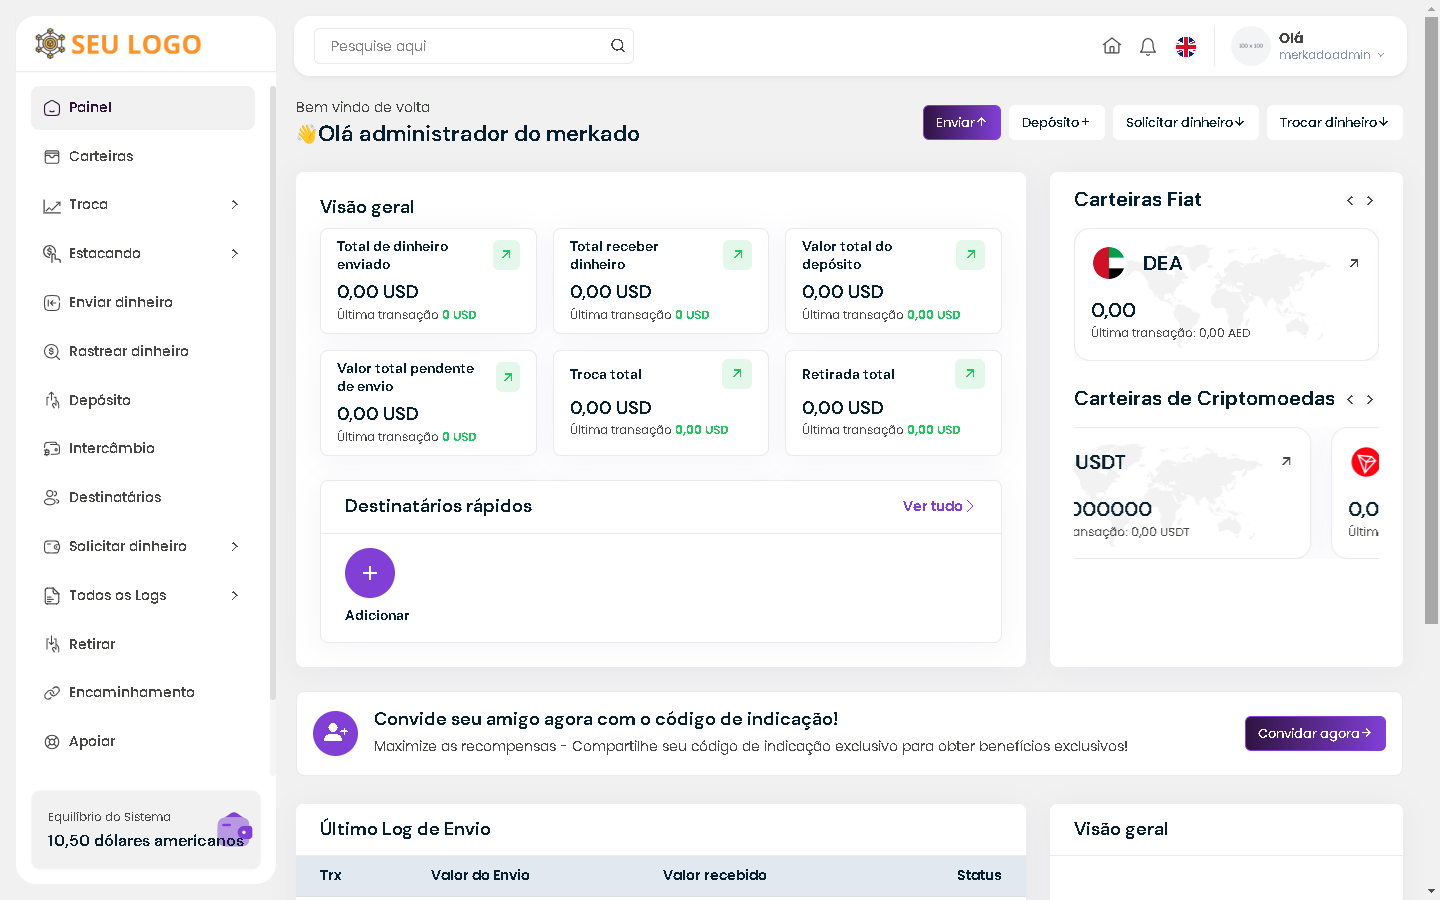
Task: Open Carteiras in the sidebar
Action: (x=101, y=156)
